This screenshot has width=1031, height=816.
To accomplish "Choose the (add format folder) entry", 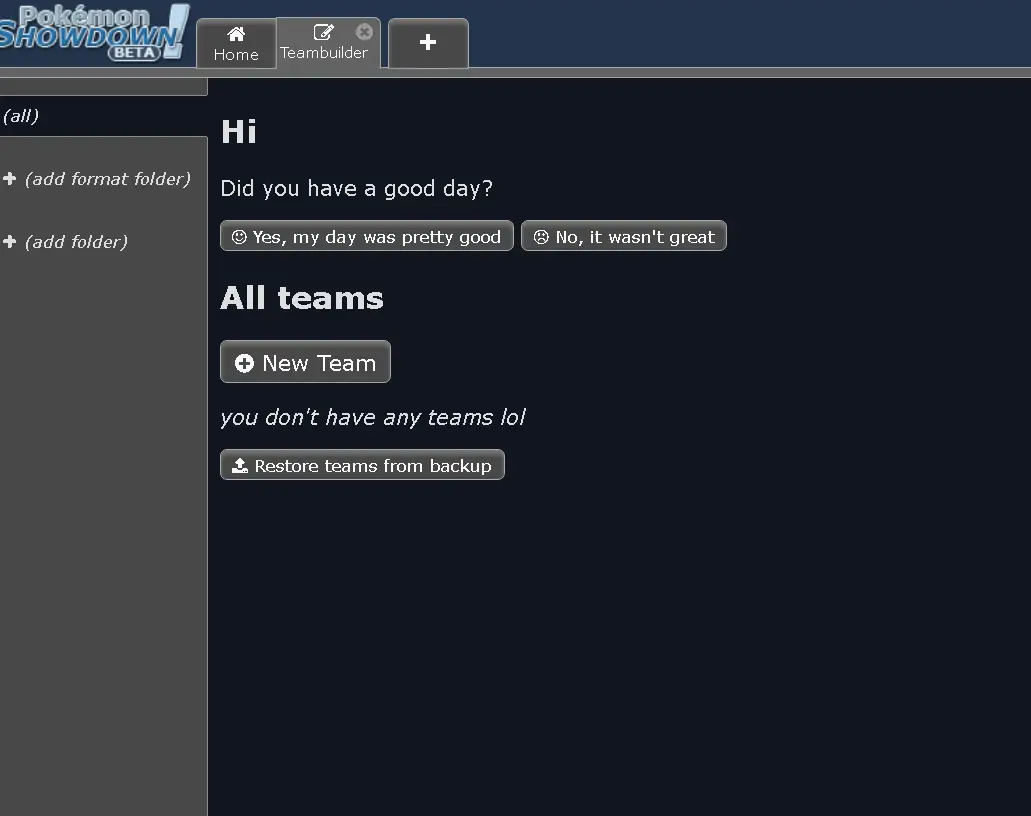I will pos(107,179).
